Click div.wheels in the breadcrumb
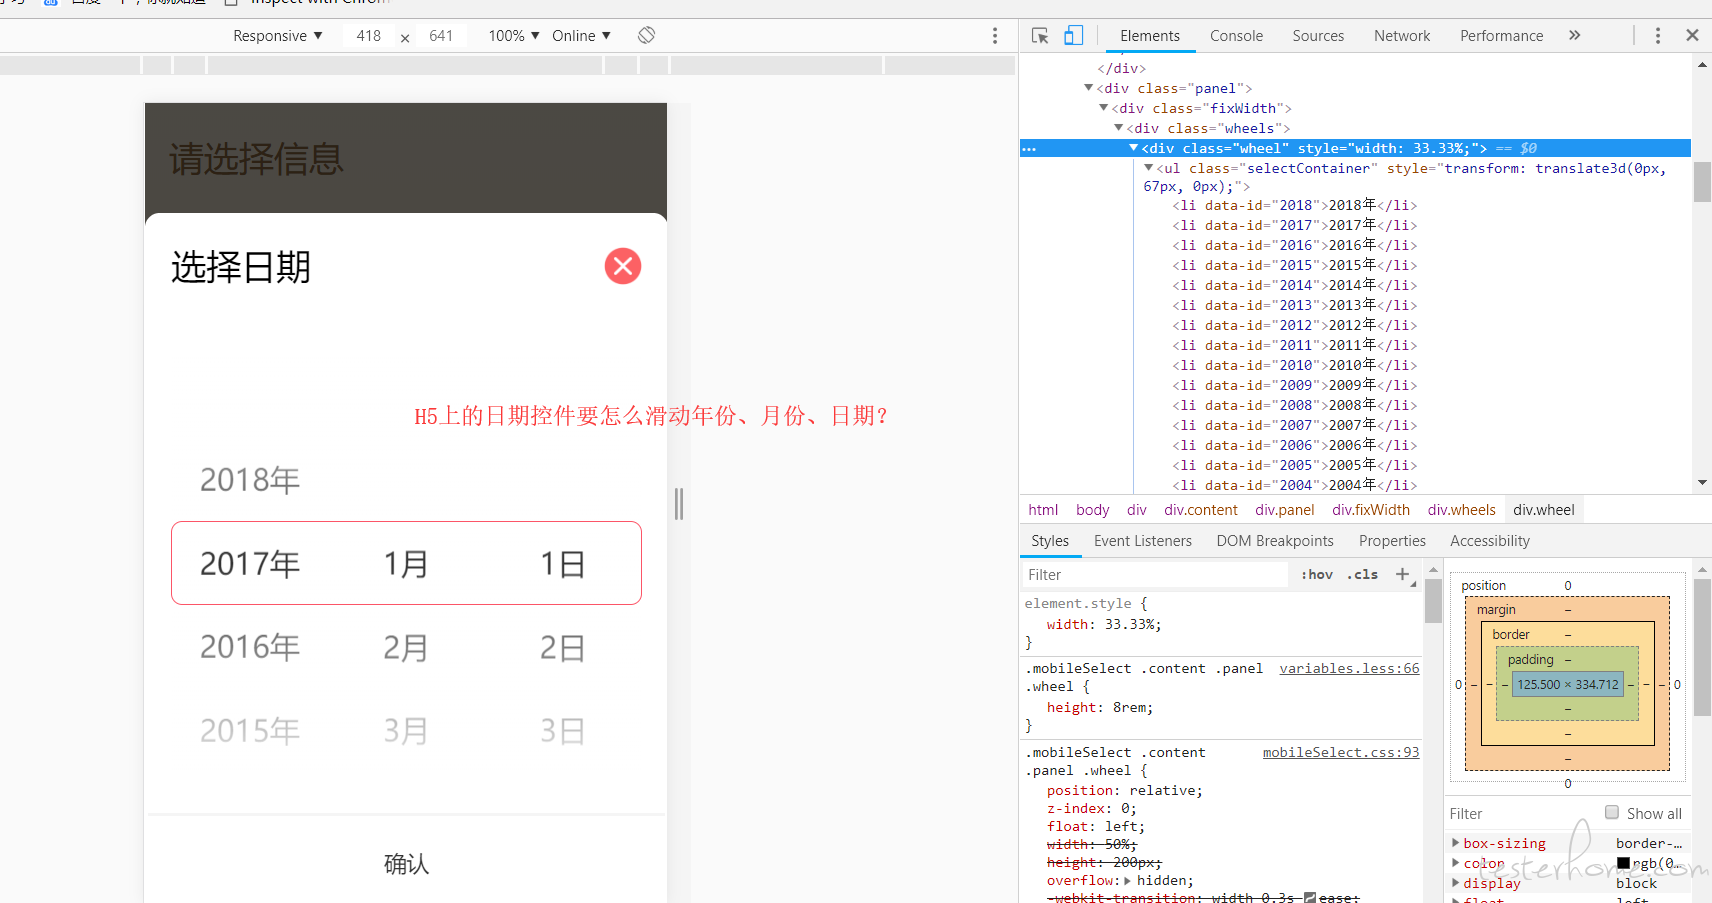Viewport: 1712px width, 903px height. coord(1461,510)
